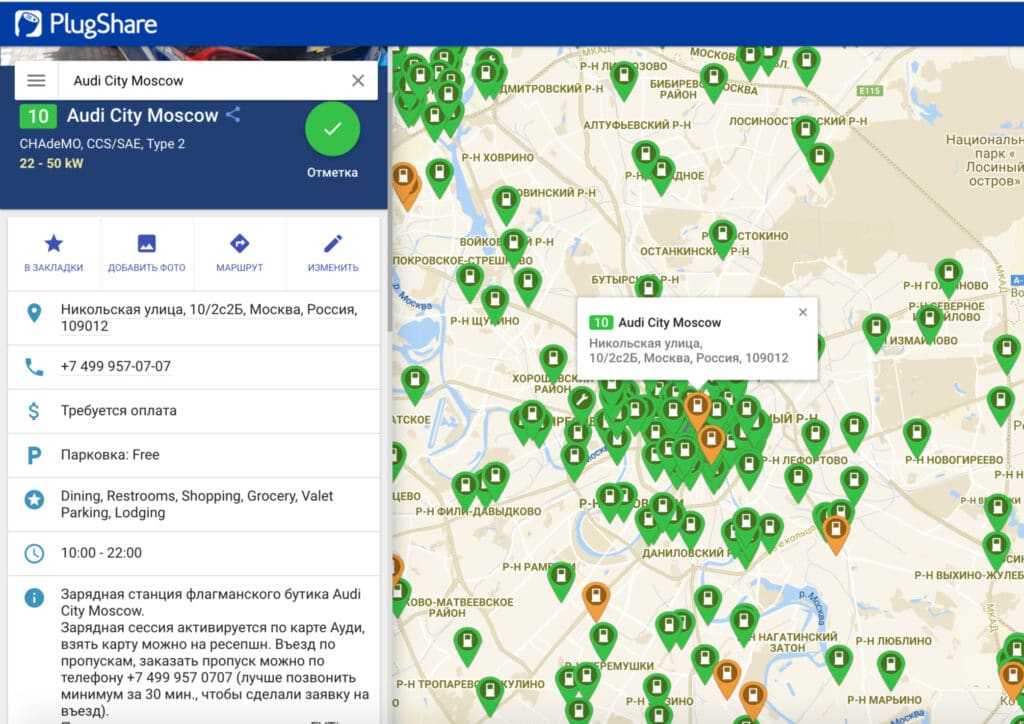
Task: Add station to bookmarks with В закладки
Action: coord(54,253)
